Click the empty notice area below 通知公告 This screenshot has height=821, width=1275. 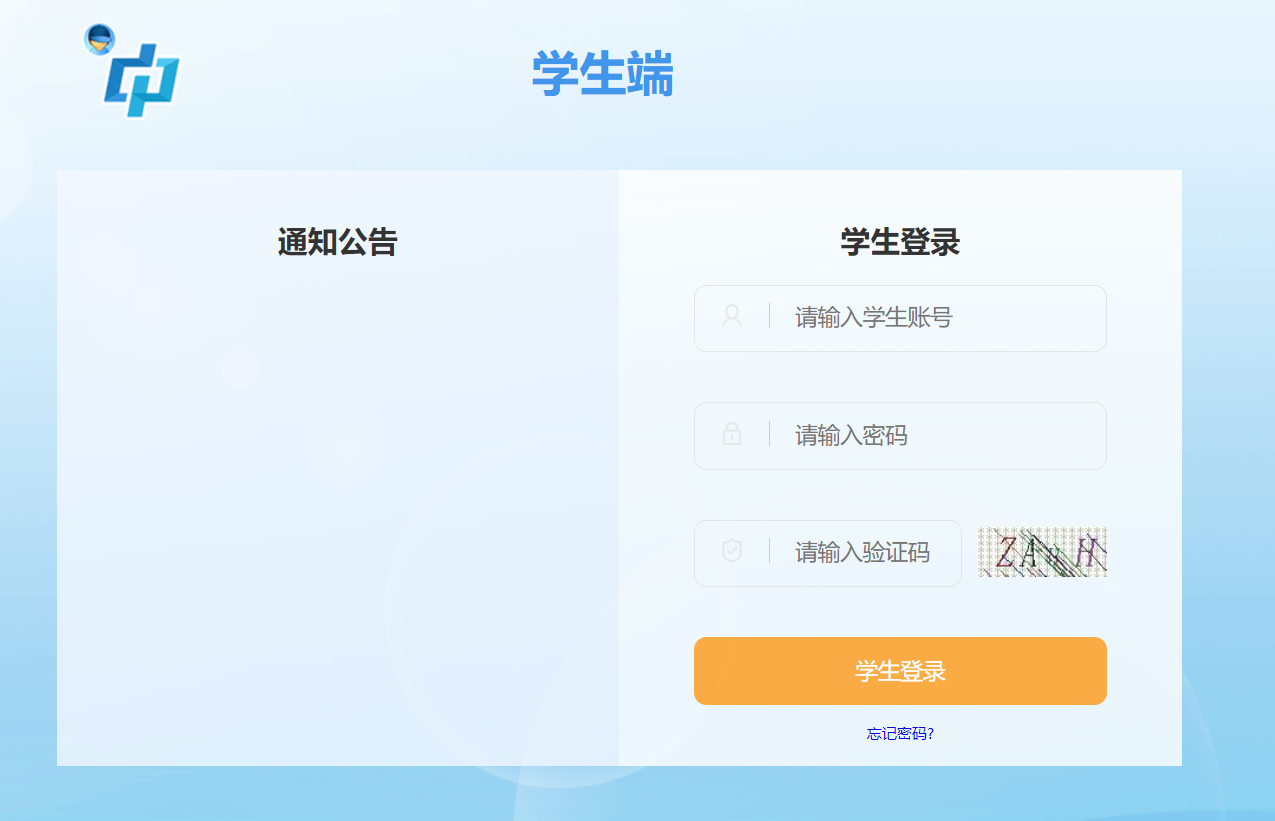337,500
